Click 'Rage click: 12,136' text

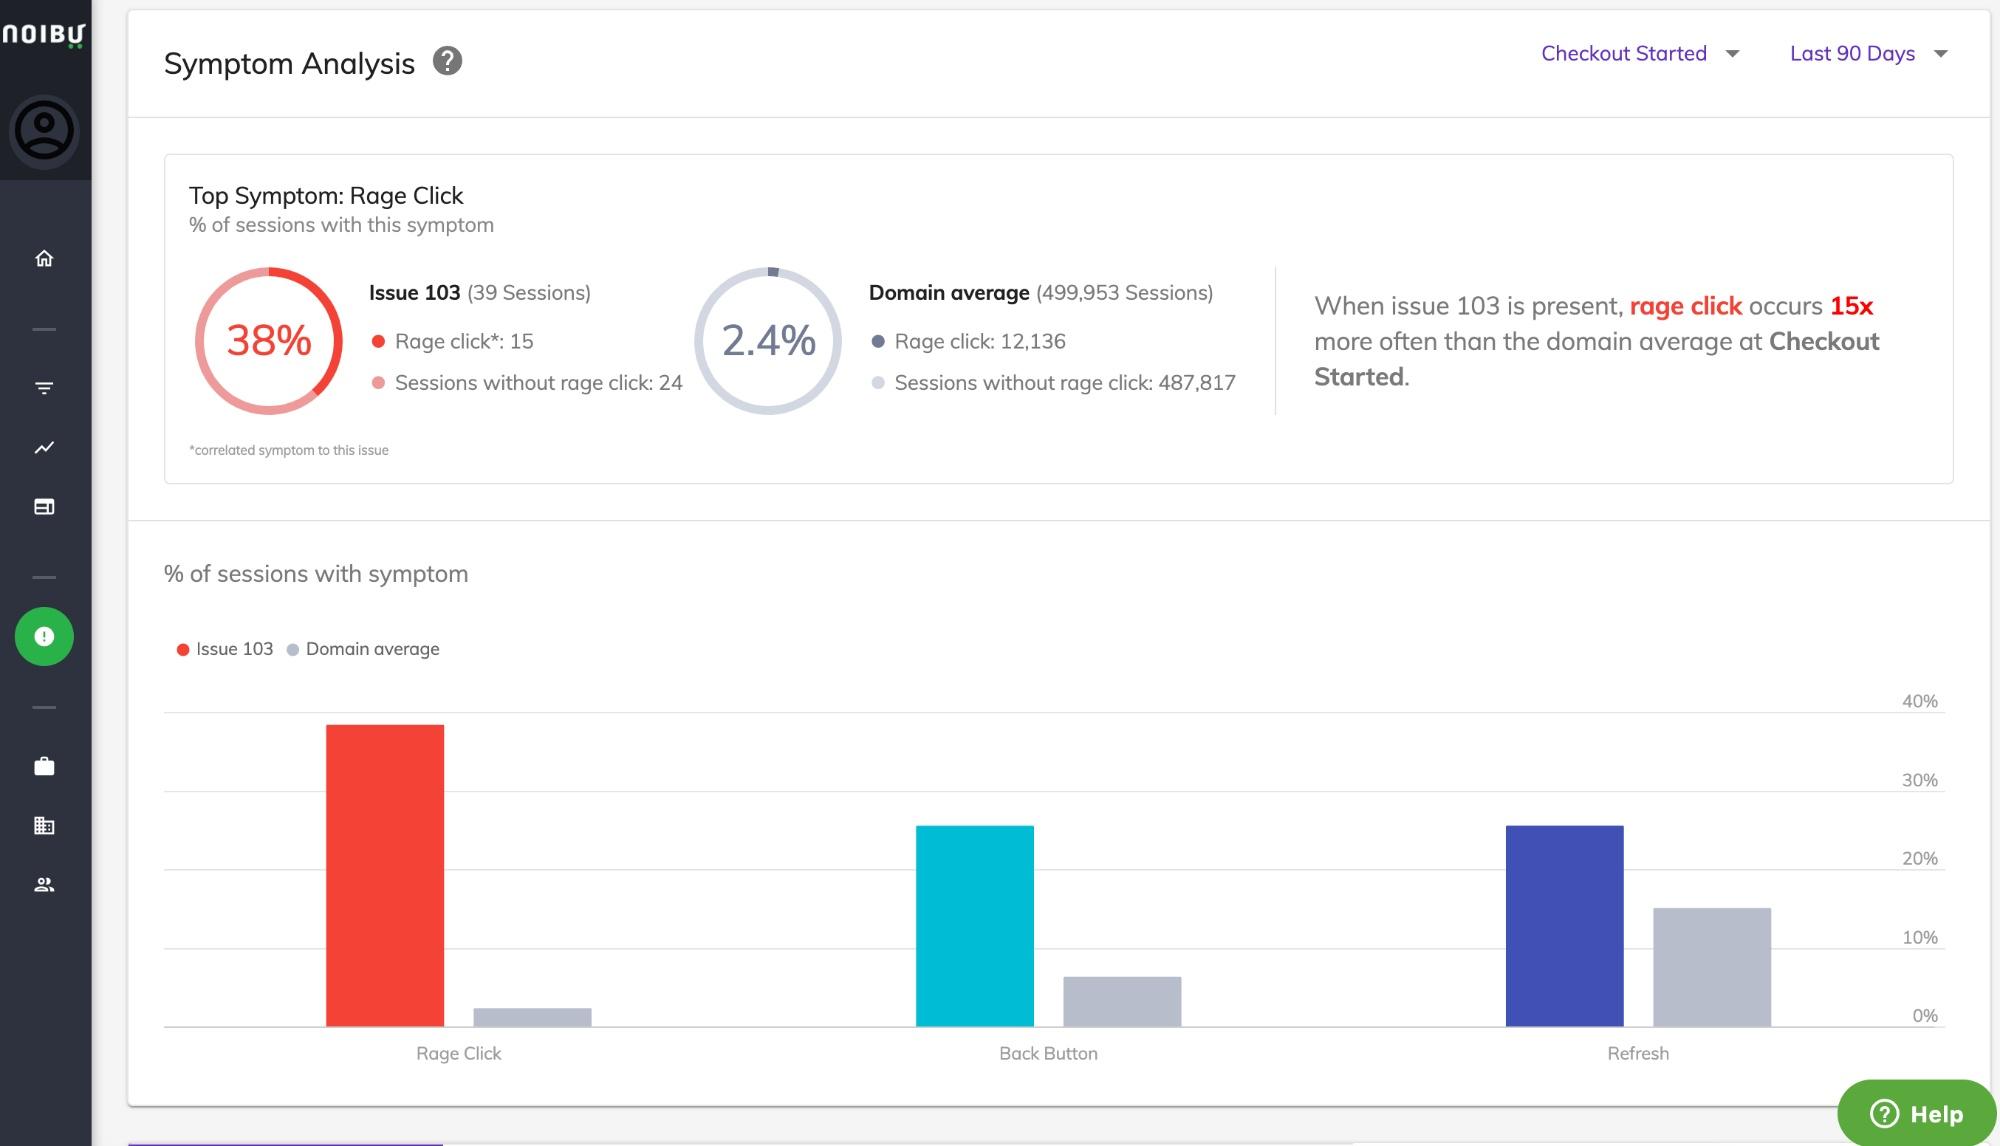[980, 342]
